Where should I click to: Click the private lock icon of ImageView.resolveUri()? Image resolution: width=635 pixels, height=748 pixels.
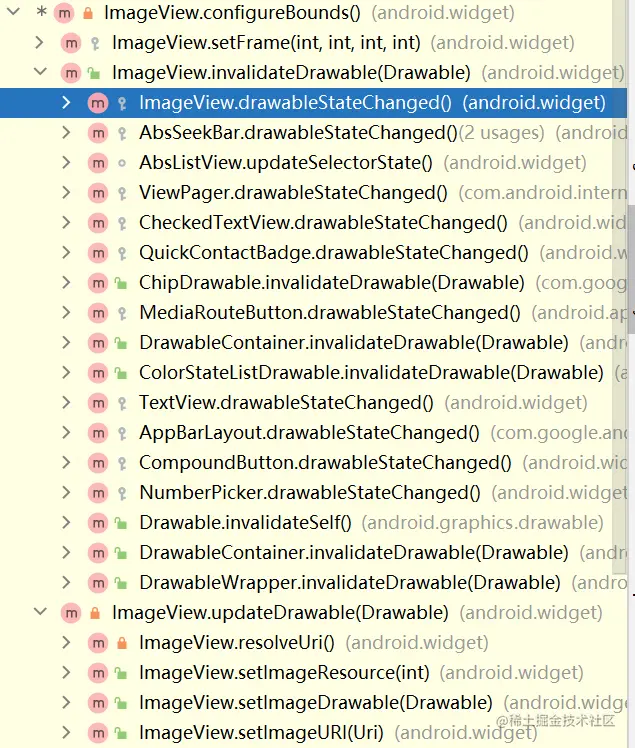coord(122,643)
